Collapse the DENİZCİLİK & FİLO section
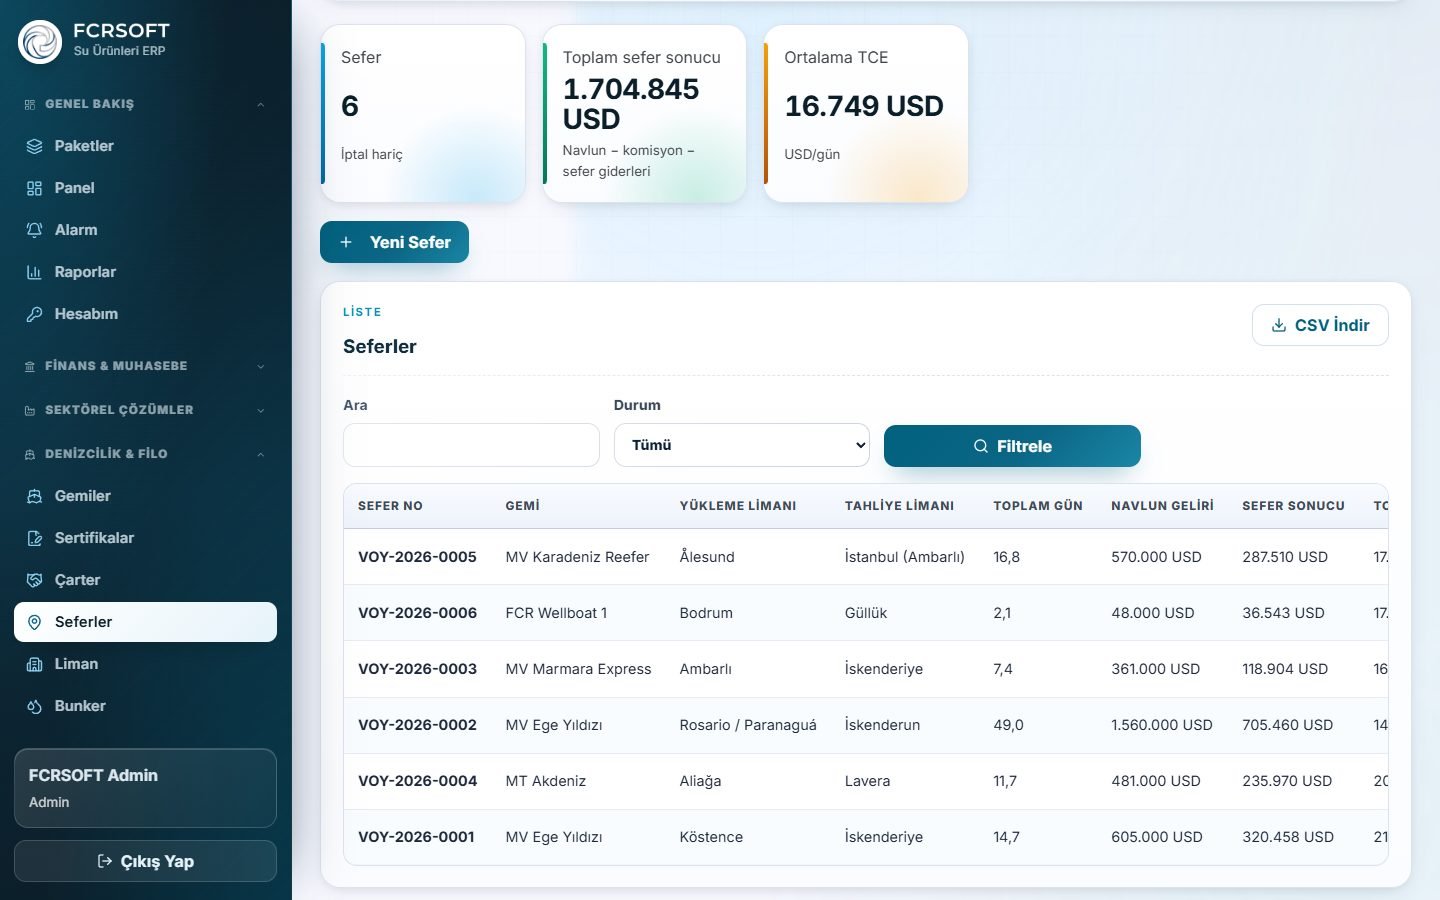 (145, 454)
